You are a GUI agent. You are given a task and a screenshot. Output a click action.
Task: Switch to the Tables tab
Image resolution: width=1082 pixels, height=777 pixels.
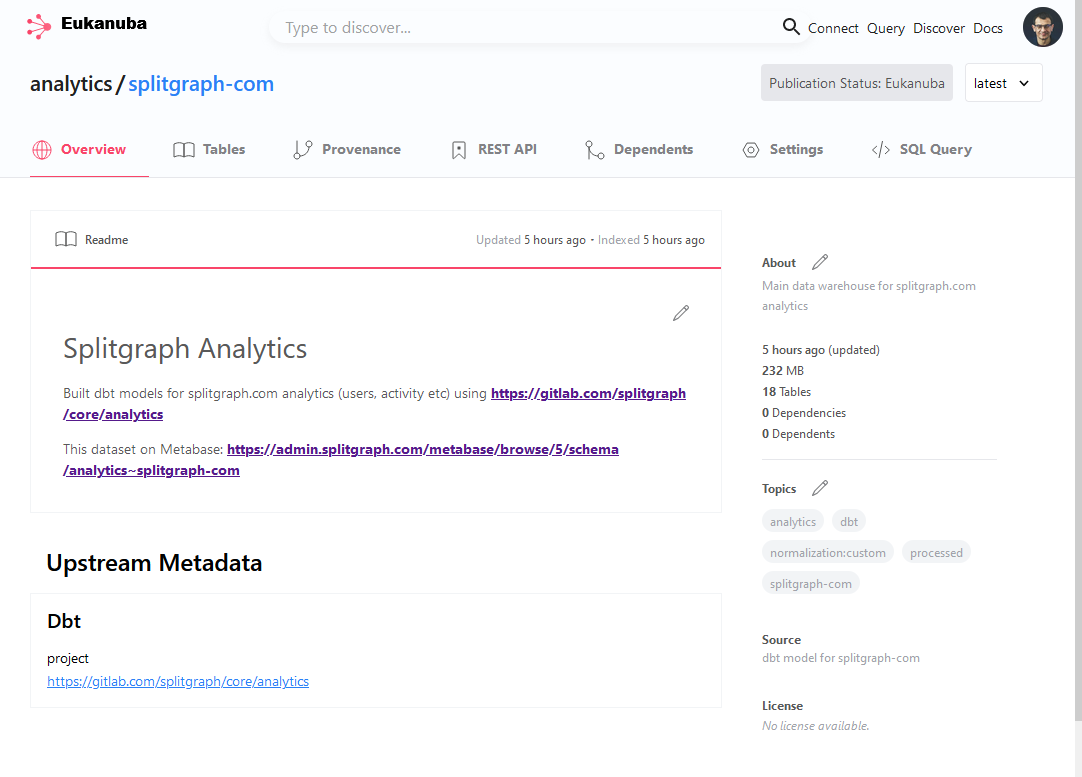click(209, 150)
